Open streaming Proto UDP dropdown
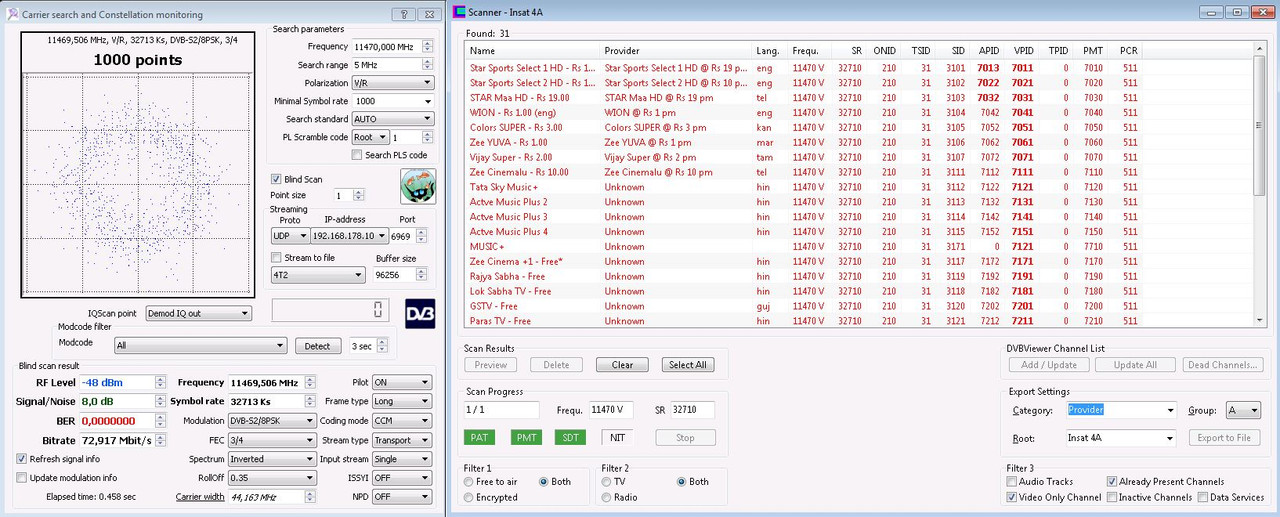This screenshot has height=517, width=1280. tap(288, 236)
